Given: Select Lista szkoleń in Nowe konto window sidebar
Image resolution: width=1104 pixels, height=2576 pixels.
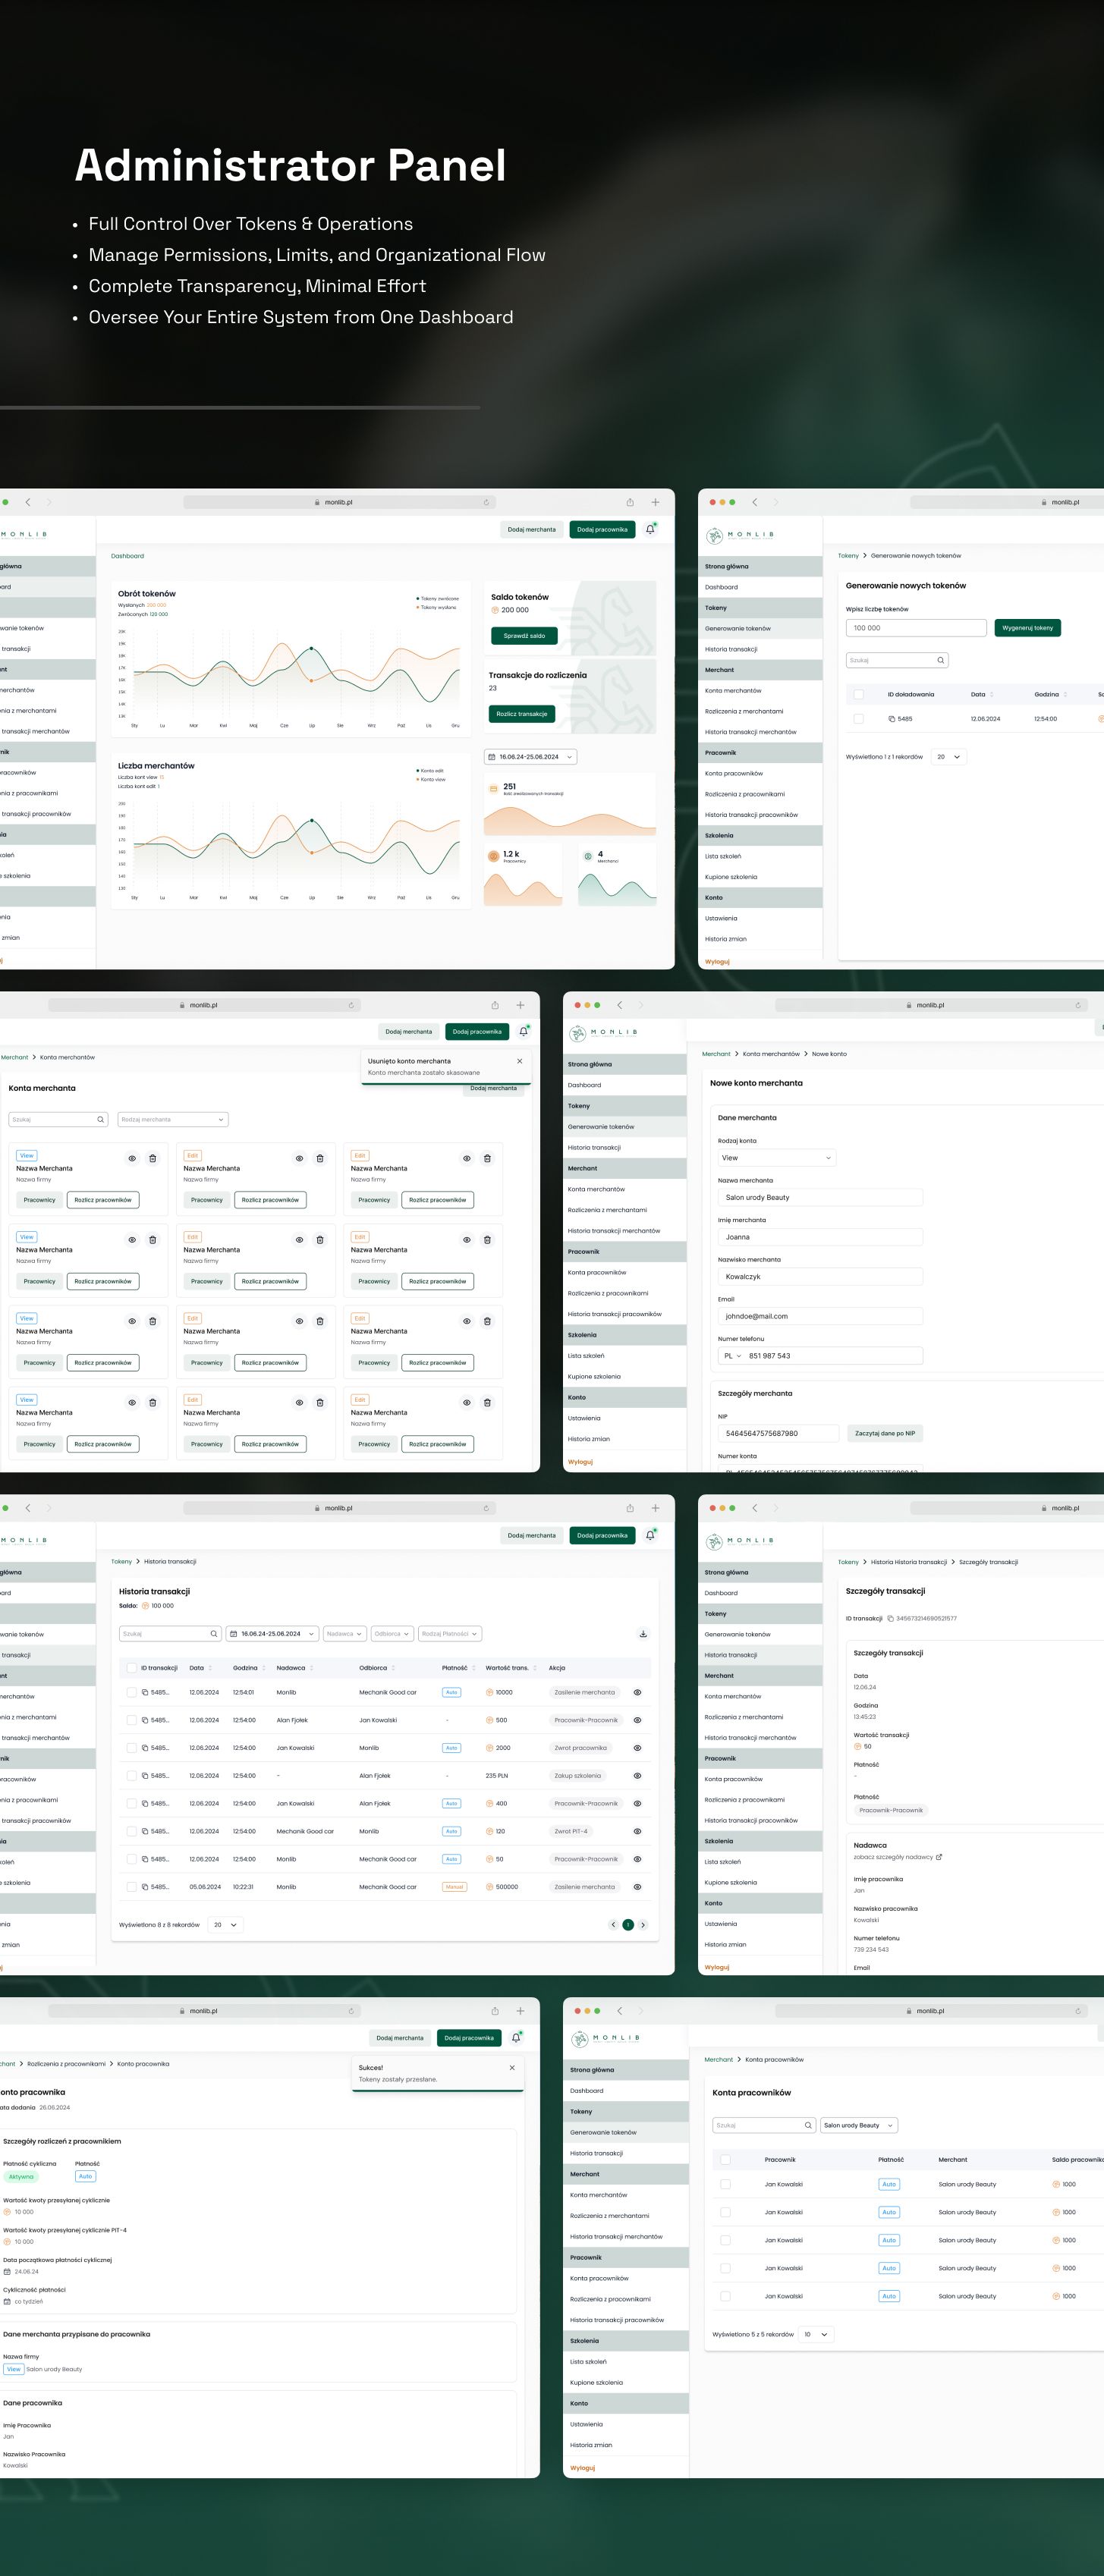Looking at the screenshot, I should pos(586,1356).
